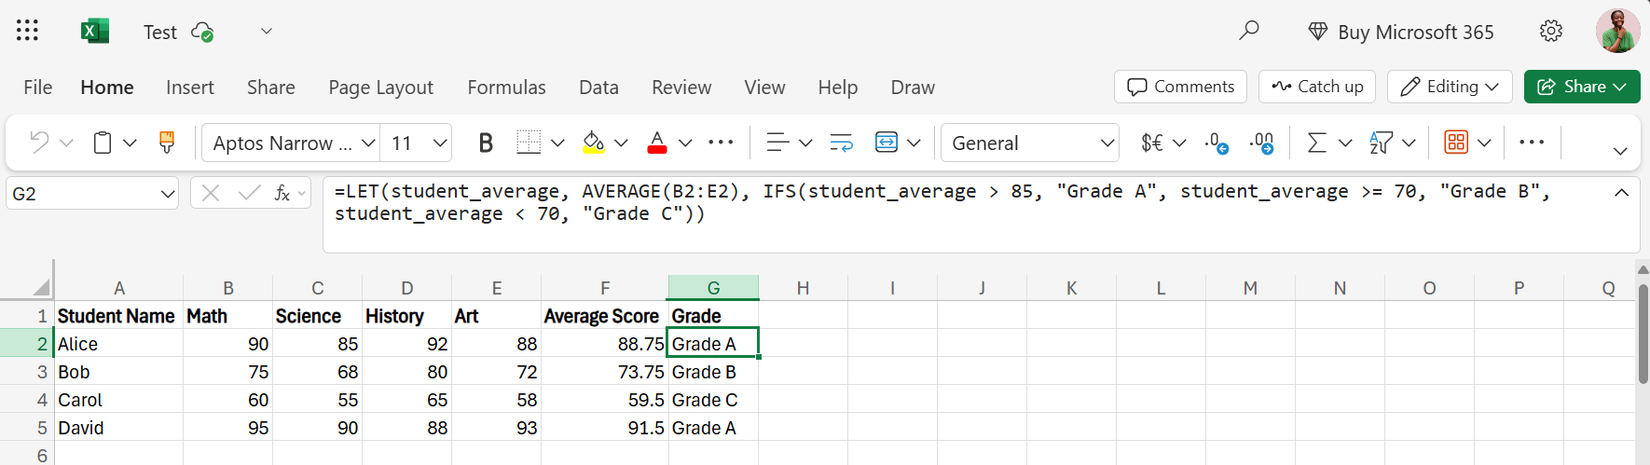This screenshot has width=1650, height=465.
Task: Collapse the formula bar with its chevron
Action: (x=1621, y=192)
